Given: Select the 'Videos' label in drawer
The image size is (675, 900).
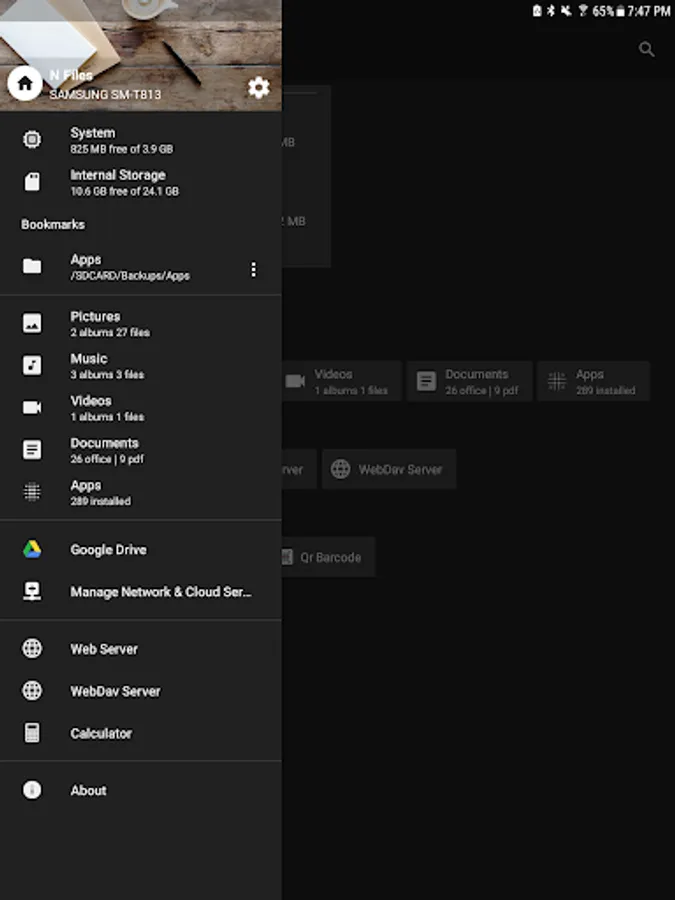Looking at the screenshot, I should tap(91, 401).
